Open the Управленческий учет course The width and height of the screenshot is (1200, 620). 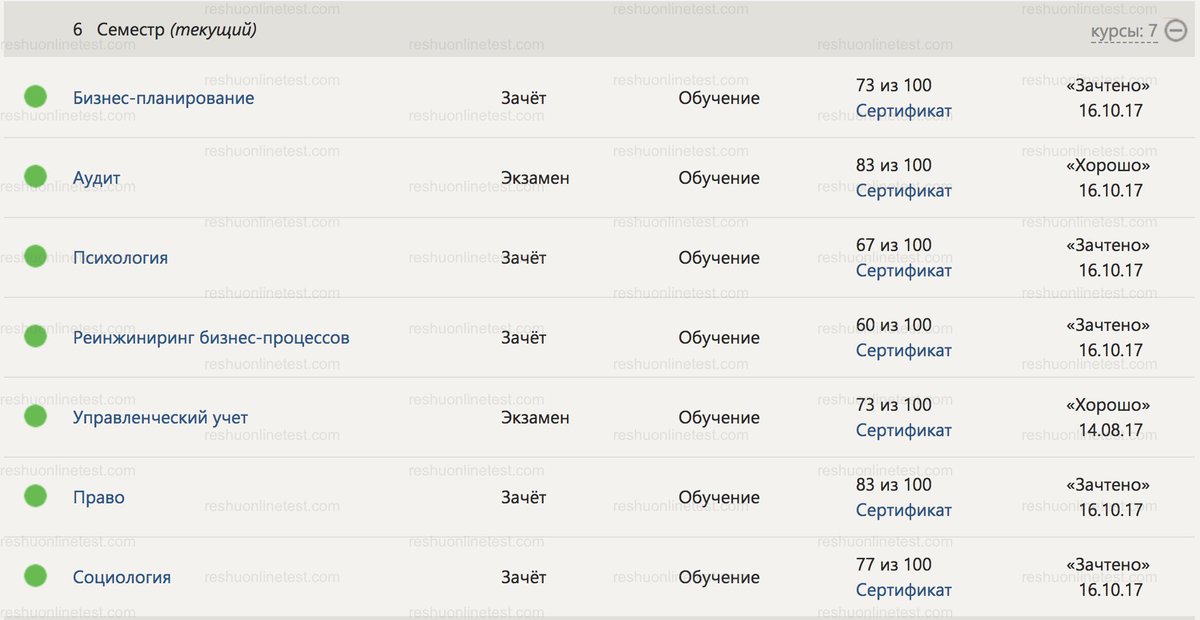tap(159, 417)
